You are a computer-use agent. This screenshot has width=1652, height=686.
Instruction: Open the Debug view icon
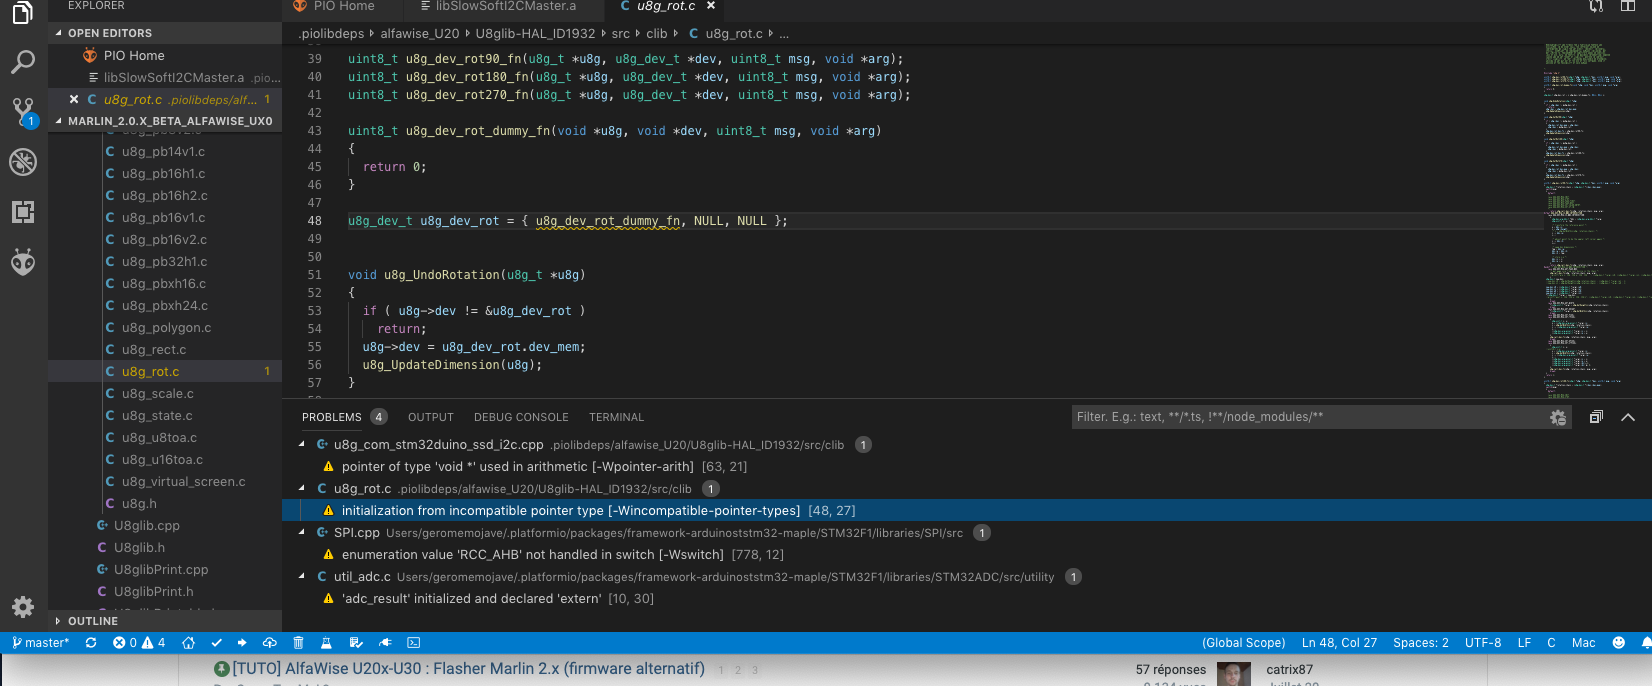click(22, 162)
